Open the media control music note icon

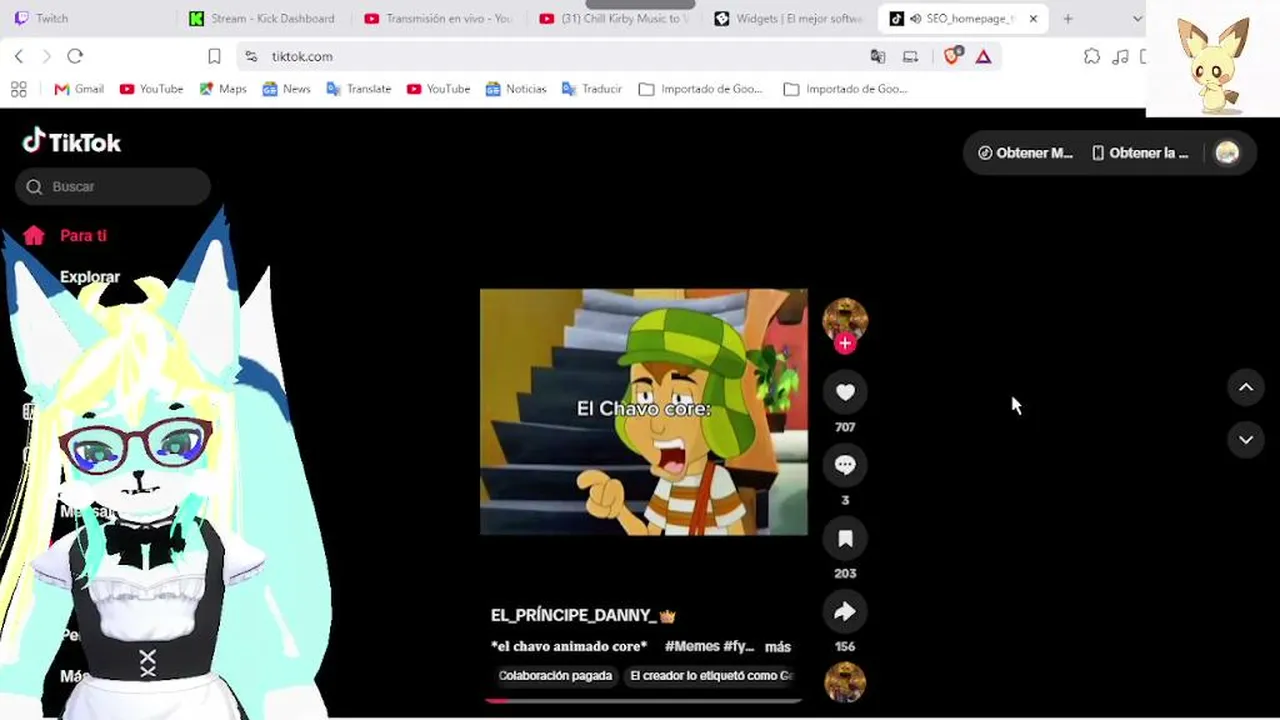[x=1121, y=56]
